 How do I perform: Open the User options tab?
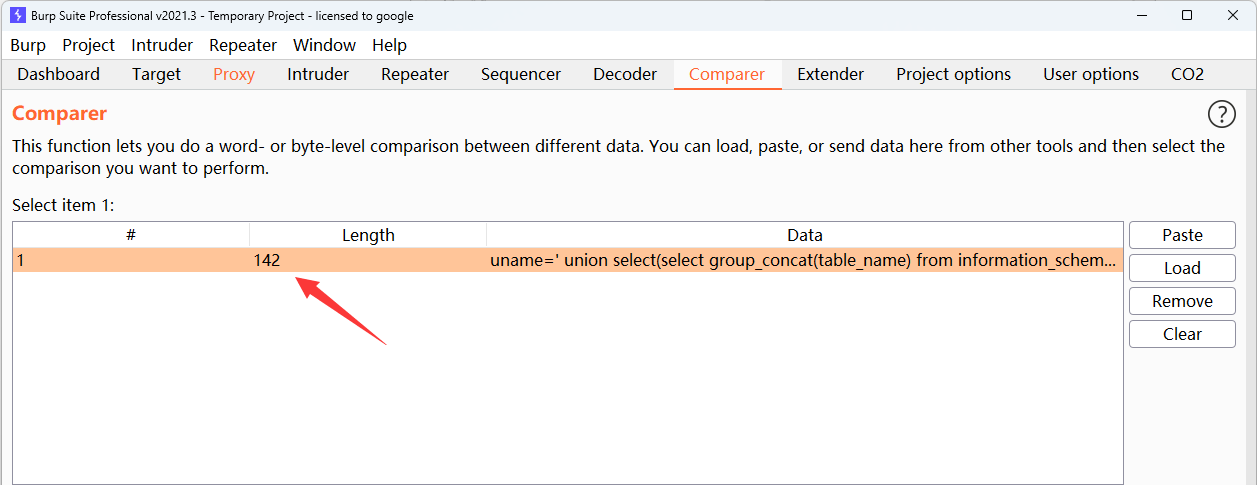1091,74
